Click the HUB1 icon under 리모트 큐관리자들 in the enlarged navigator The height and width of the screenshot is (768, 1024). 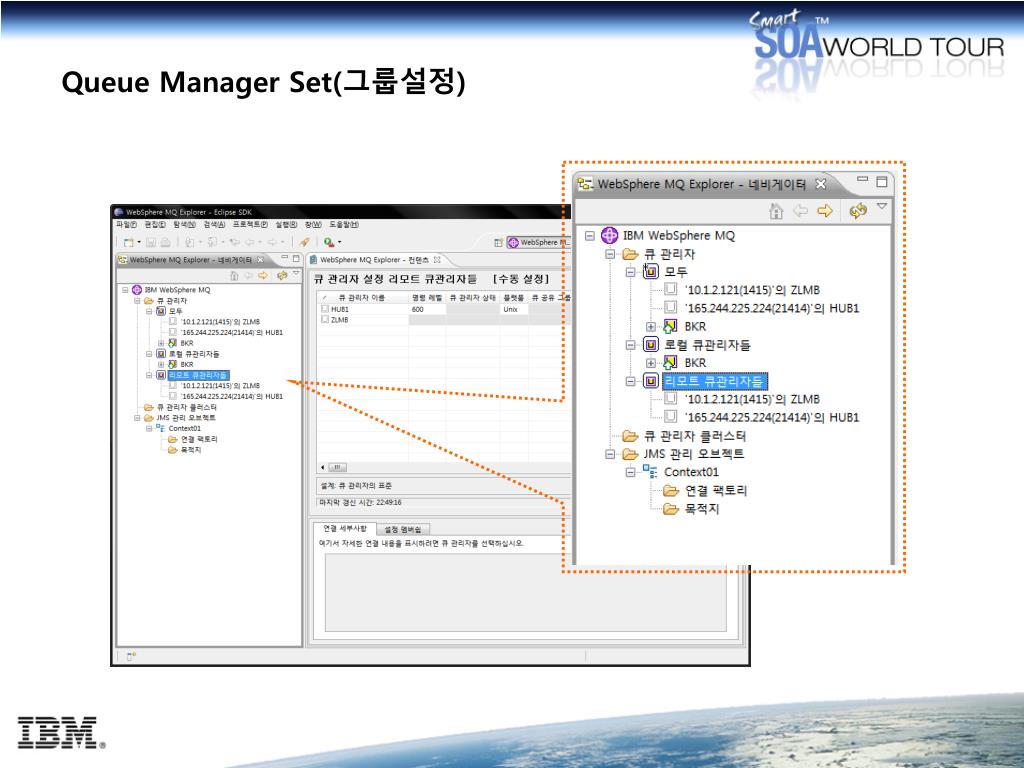[671, 417]
